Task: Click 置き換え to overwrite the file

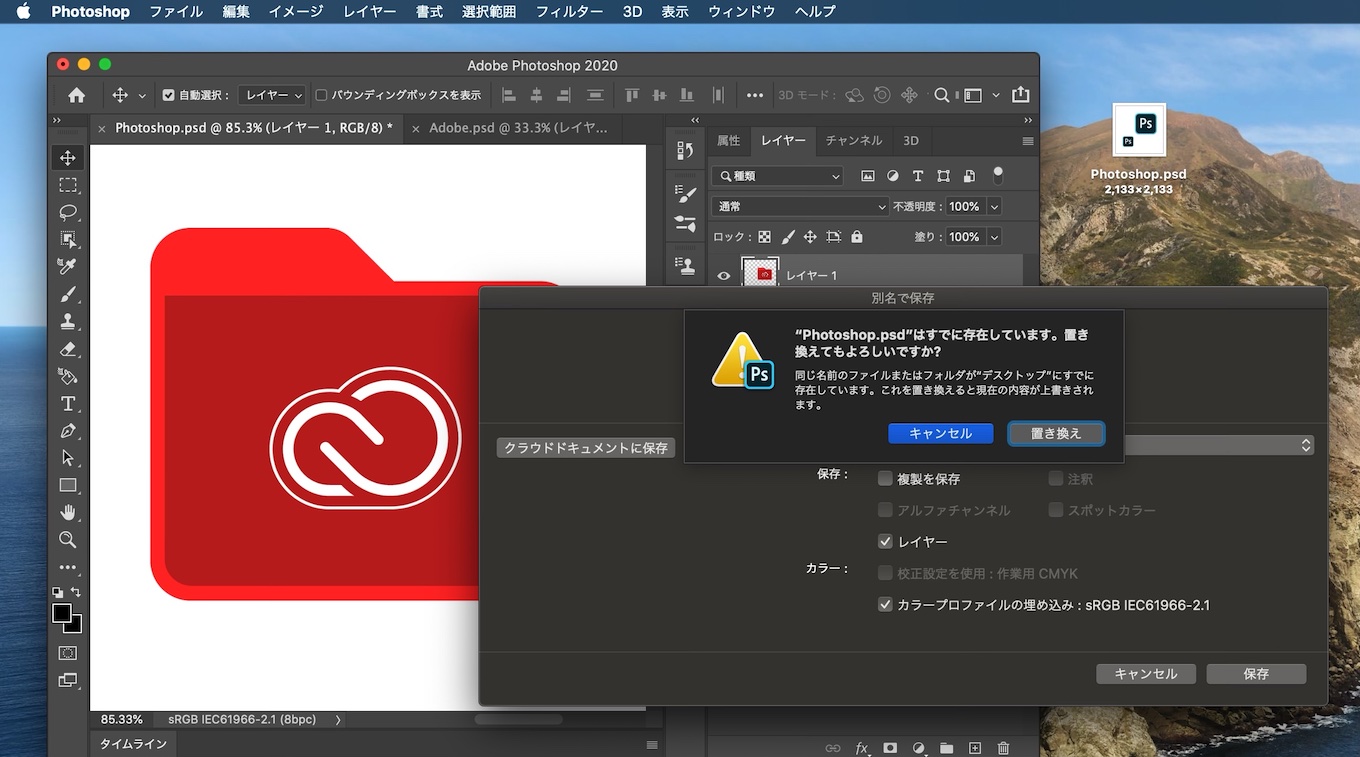Action: [x=1056, y=433]
